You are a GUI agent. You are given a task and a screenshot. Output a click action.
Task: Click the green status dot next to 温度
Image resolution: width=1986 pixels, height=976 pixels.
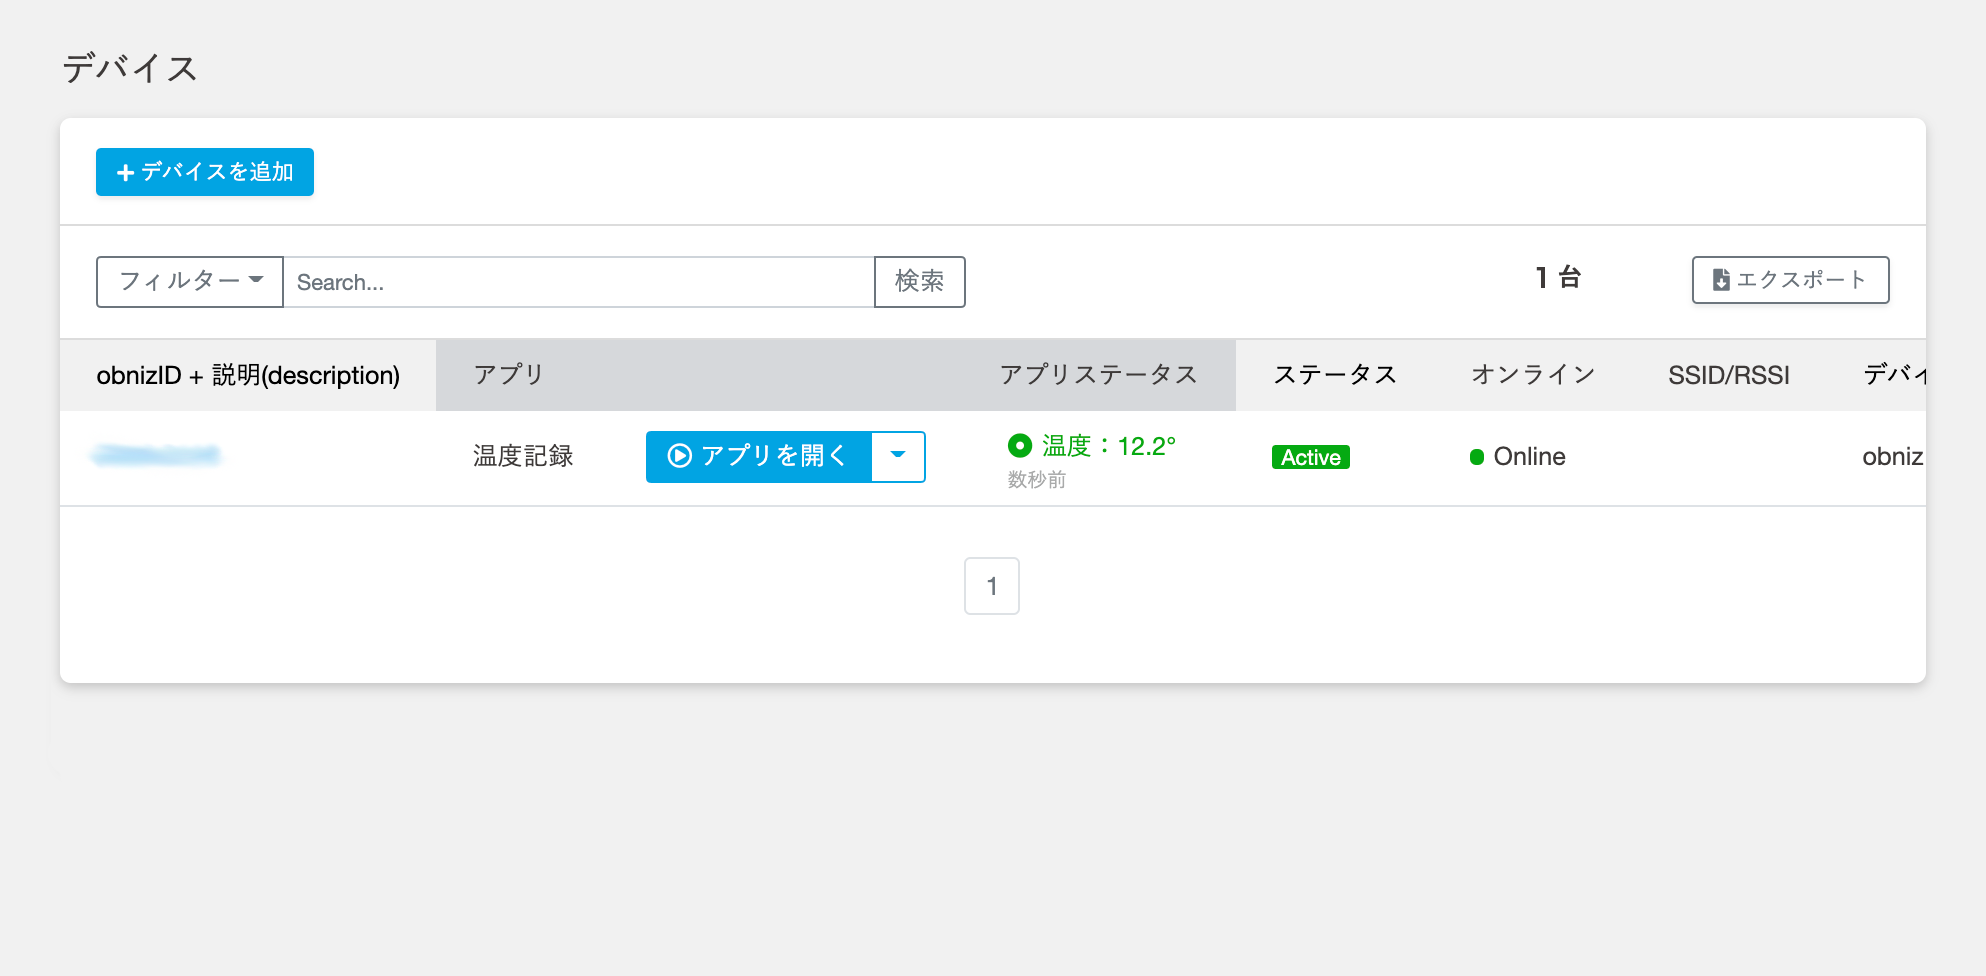1019,446
